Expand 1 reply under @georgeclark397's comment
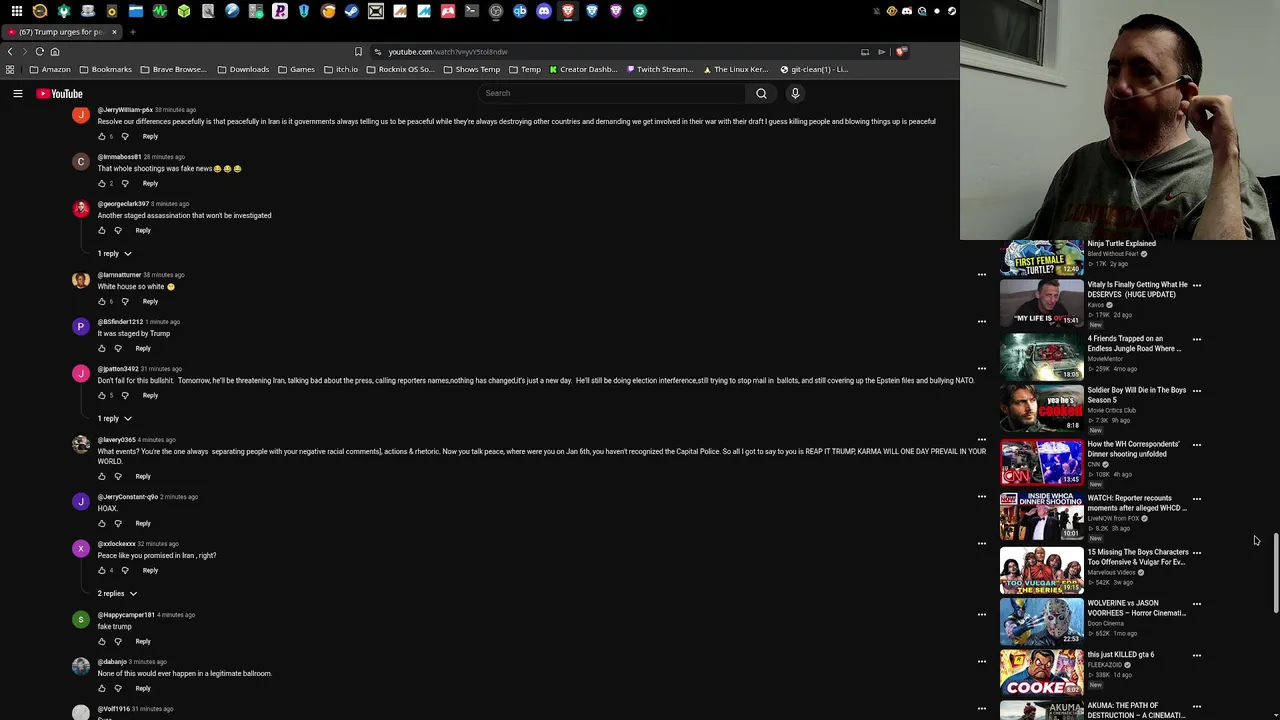The width and height of the screenshot is (1280, 720). (114, 254)
